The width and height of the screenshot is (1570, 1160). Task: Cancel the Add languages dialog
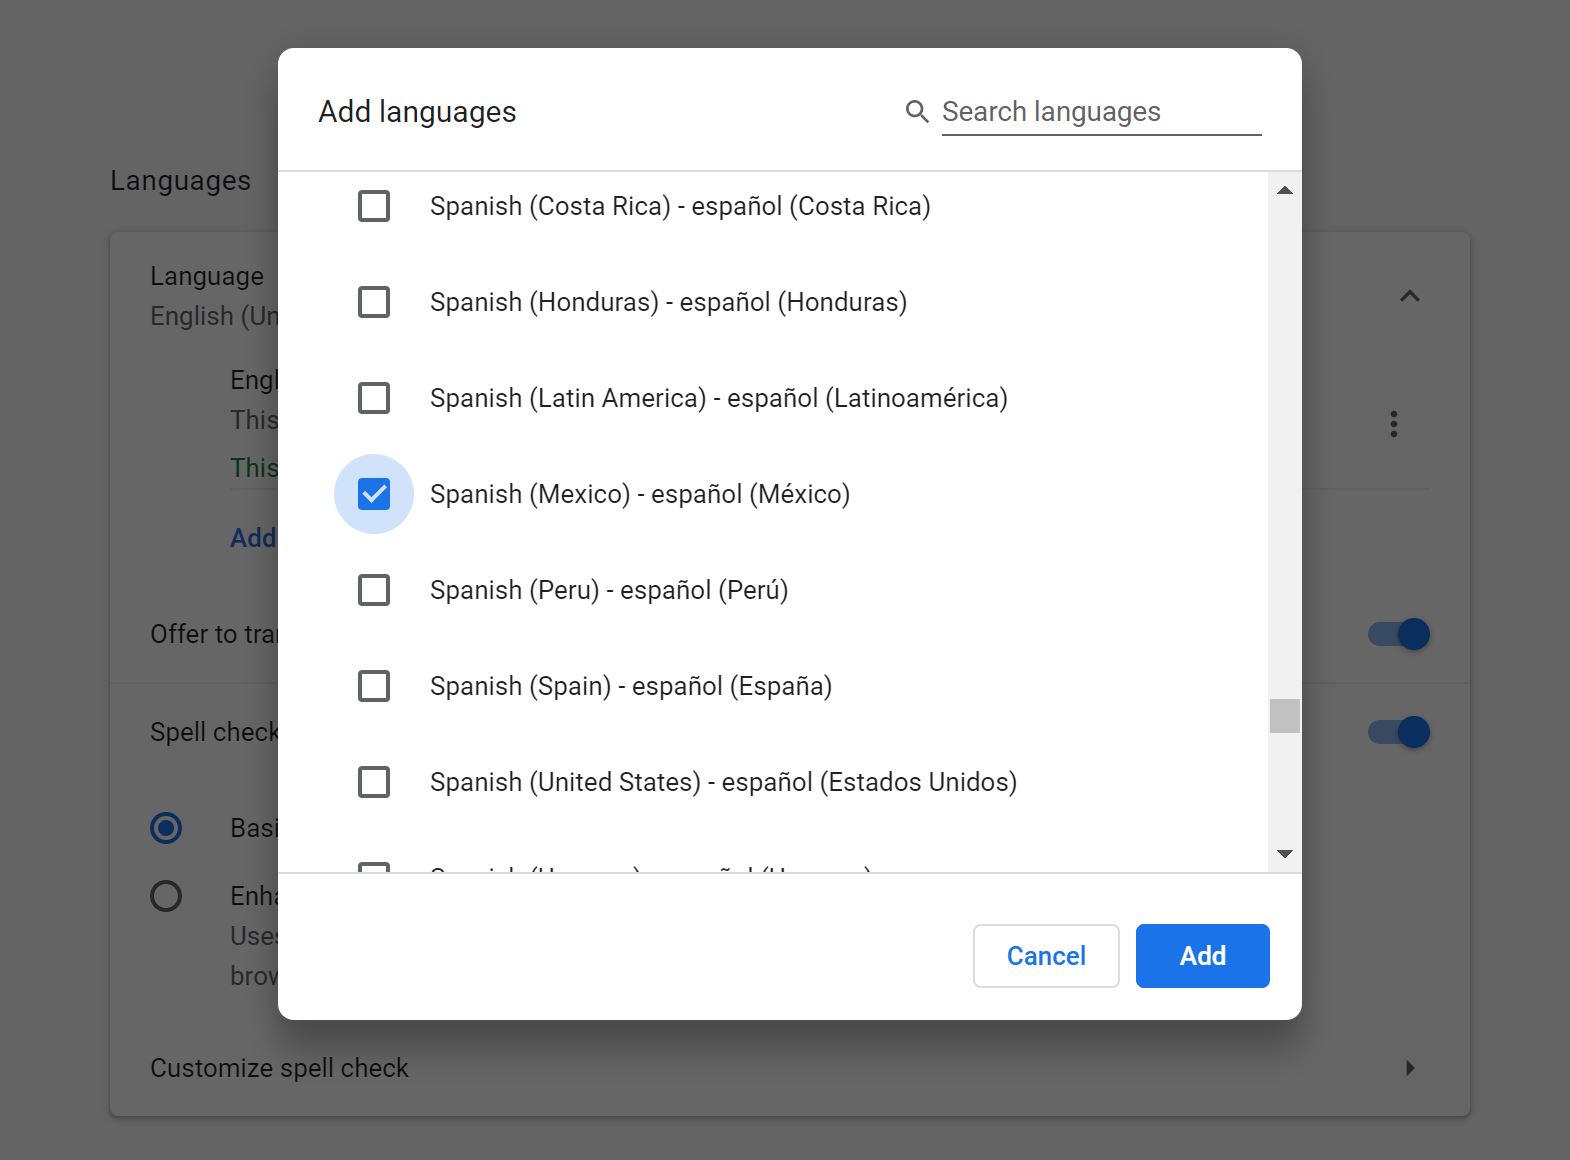1045,956
